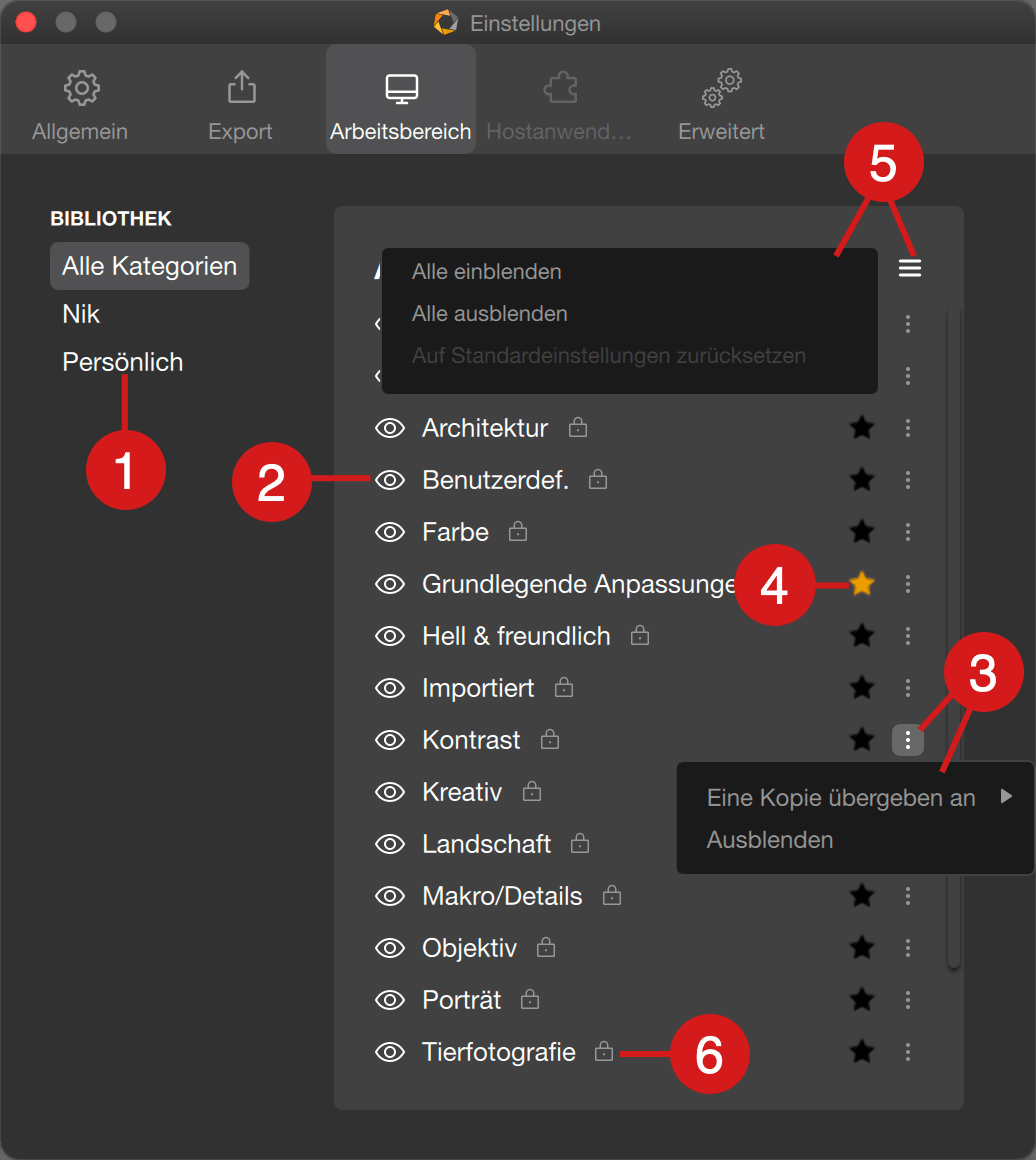Select 'Ausblenden' in the context menu
Screen dimensions: 1036x1160
click(x=770, y=840)
